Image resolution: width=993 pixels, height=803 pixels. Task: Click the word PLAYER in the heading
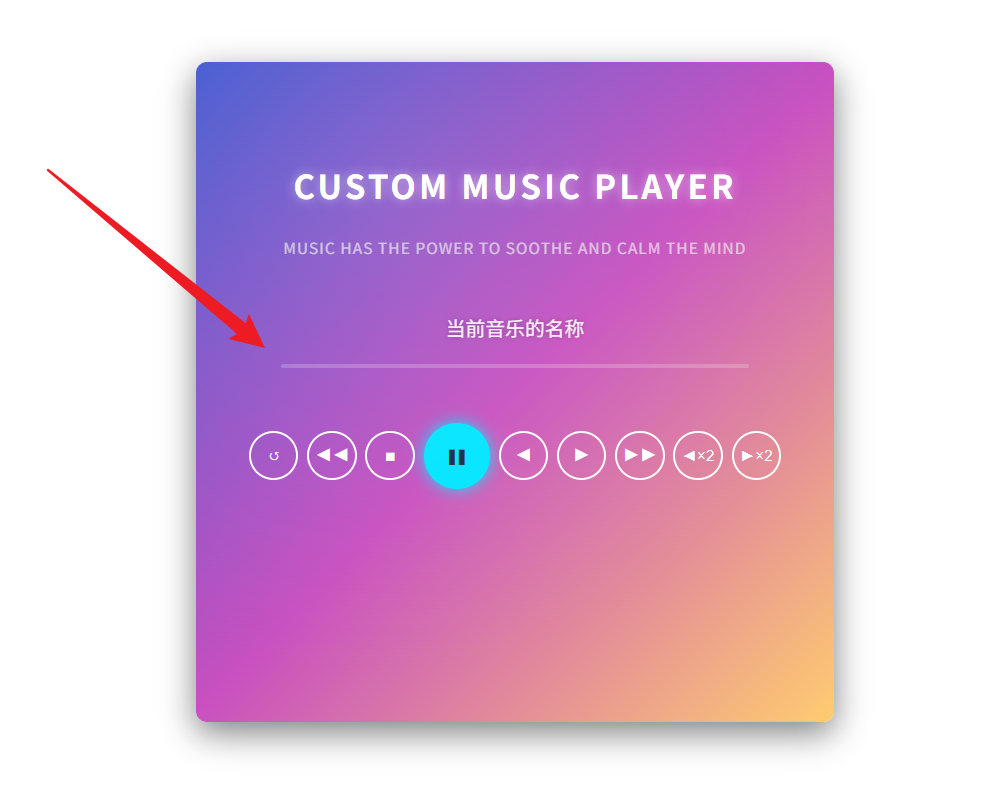[x=665, y=187]
